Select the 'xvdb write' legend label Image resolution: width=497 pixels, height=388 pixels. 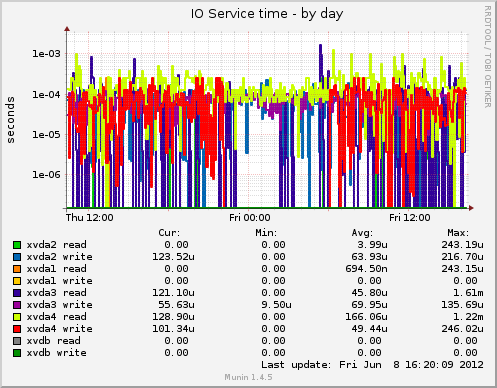tap(57, 353)
